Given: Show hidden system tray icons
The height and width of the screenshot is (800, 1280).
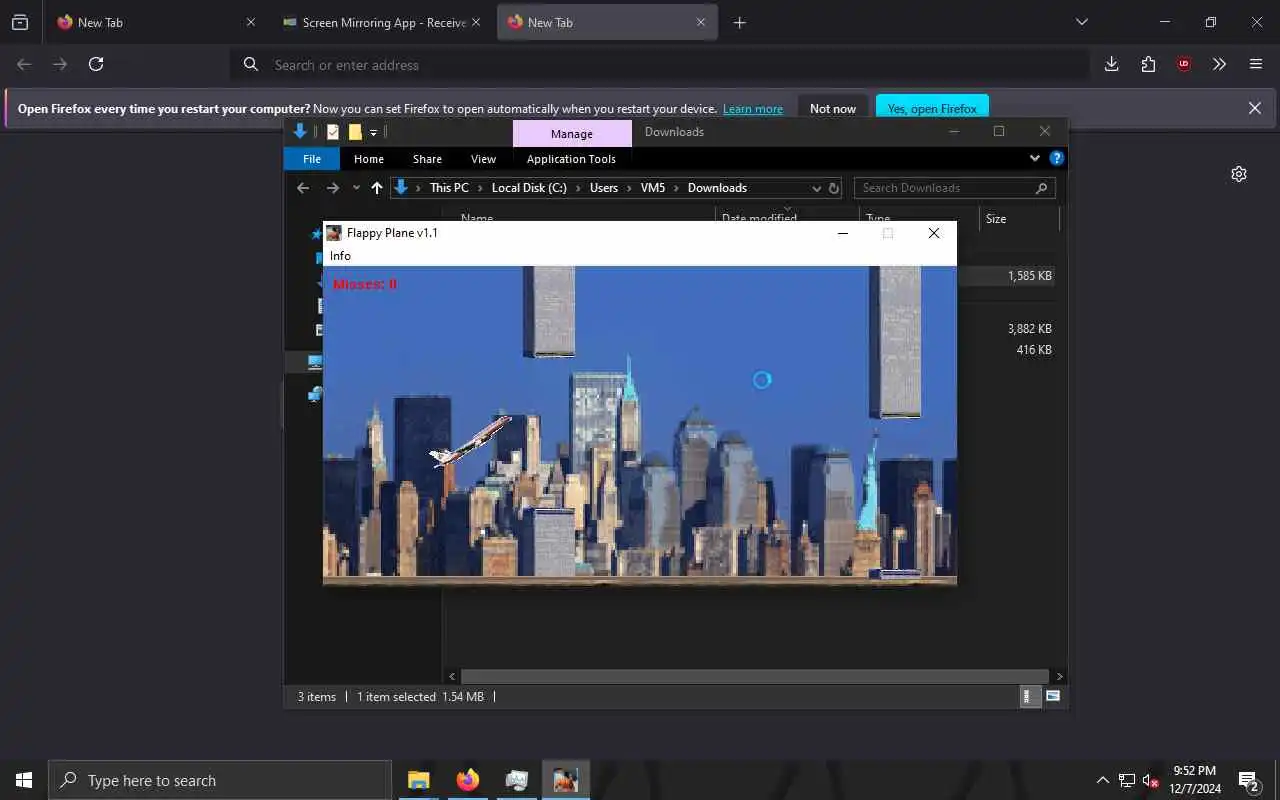Looking at the screenshot, I should [1102, 780].
